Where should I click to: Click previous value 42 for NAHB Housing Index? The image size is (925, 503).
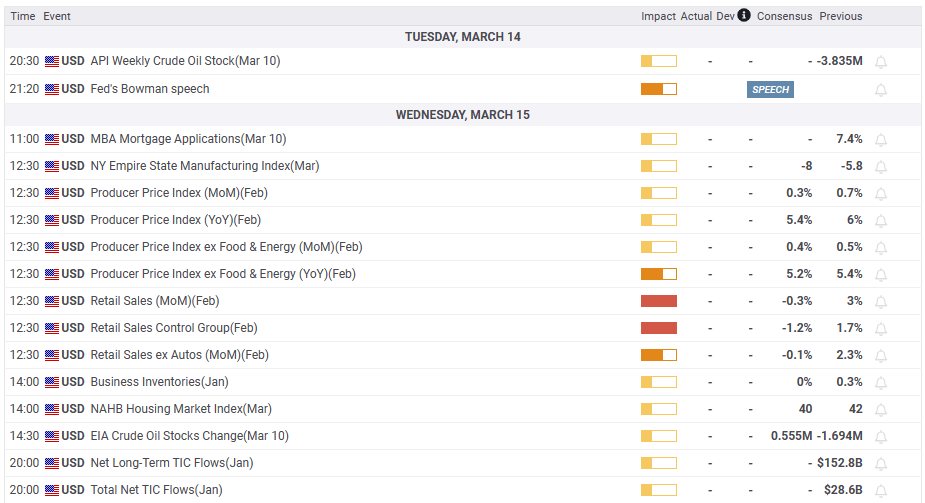click(x=856, y=409)
